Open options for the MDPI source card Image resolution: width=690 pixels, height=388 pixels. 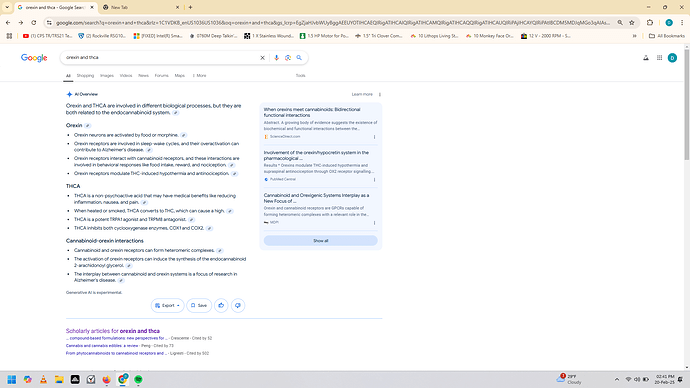click(x=374, y=223)
